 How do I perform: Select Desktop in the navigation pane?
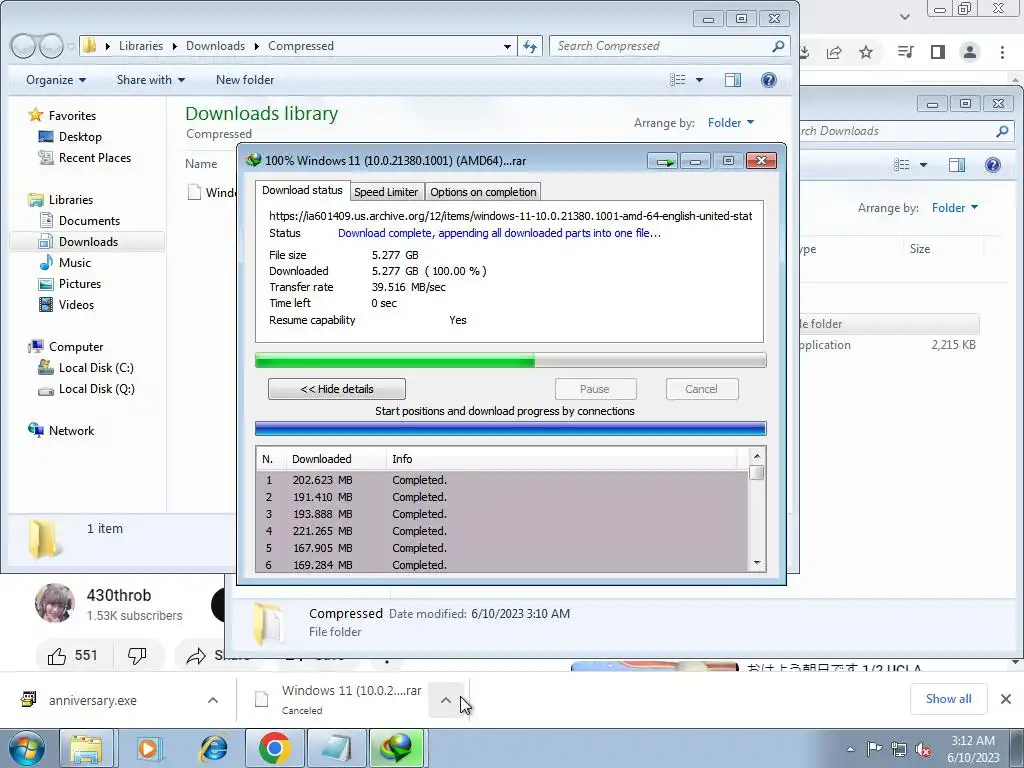80,136
